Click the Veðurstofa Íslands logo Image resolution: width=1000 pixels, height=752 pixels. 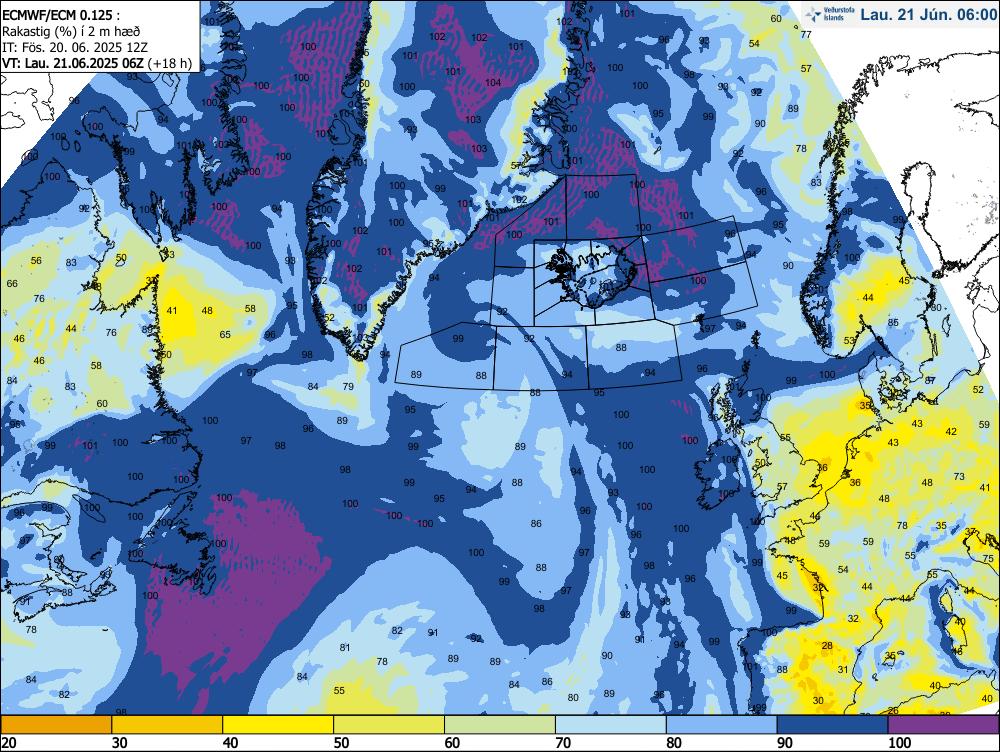point(830,15)
